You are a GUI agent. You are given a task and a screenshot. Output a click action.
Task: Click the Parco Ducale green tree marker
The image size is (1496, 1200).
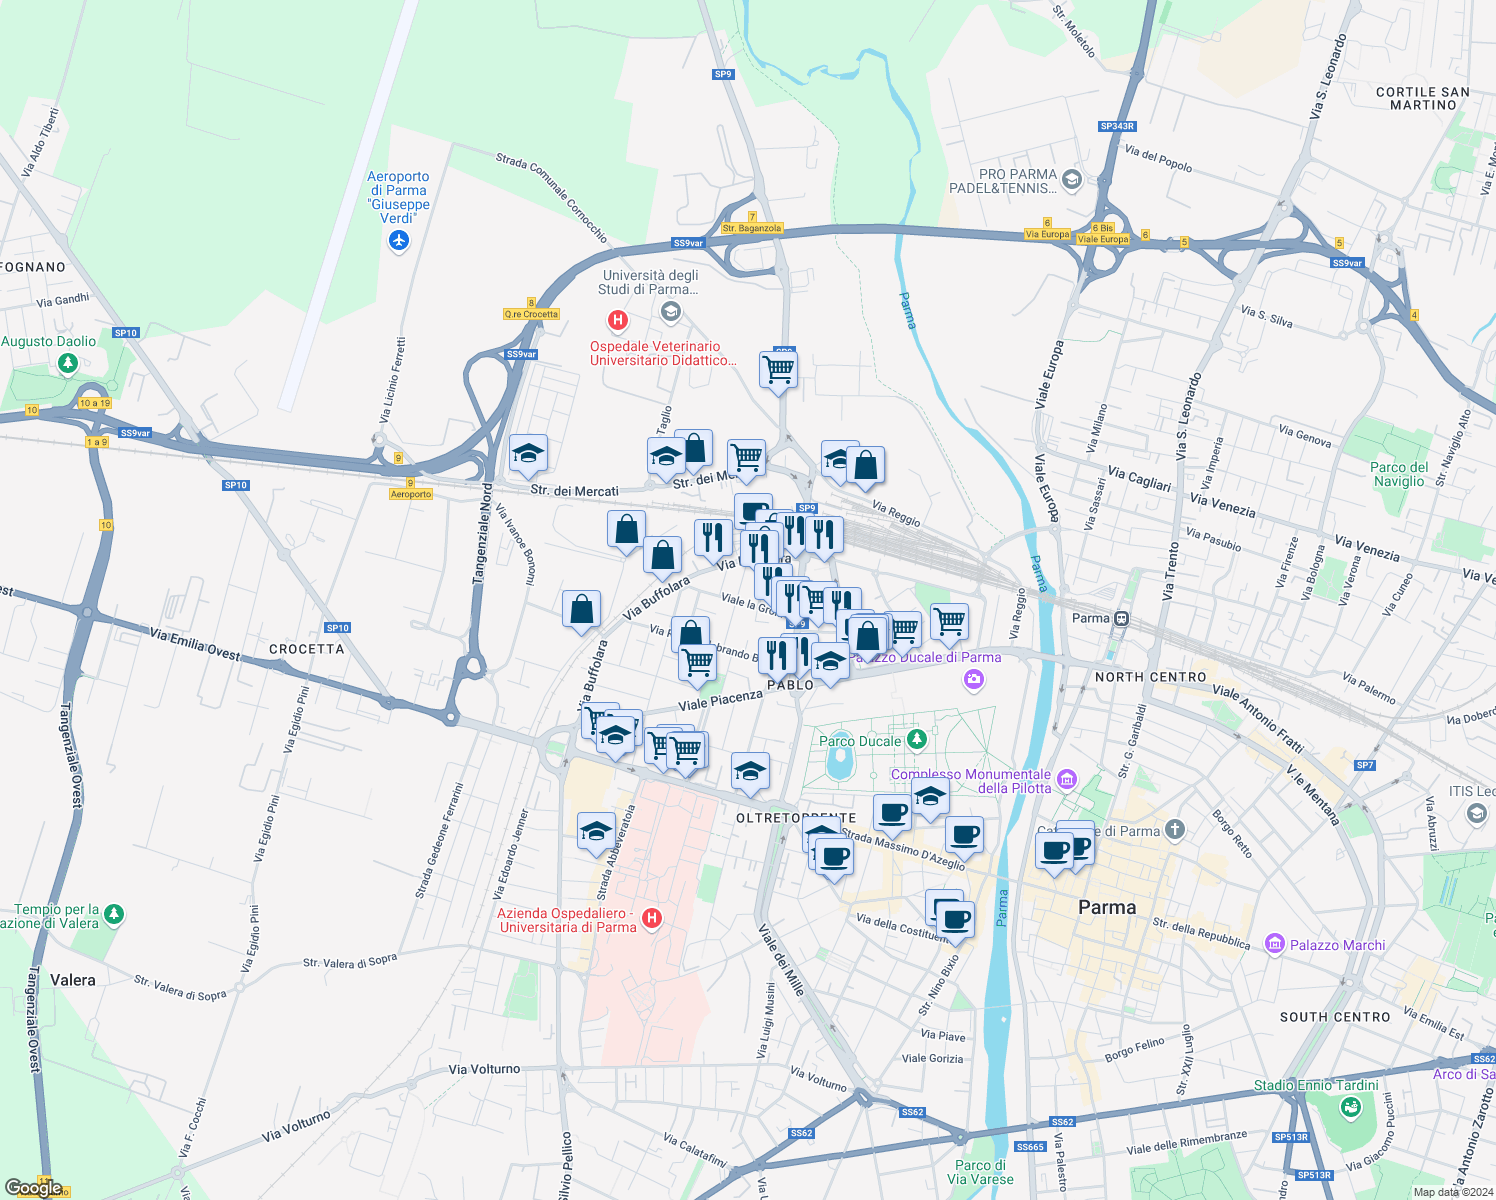[917, 740]
